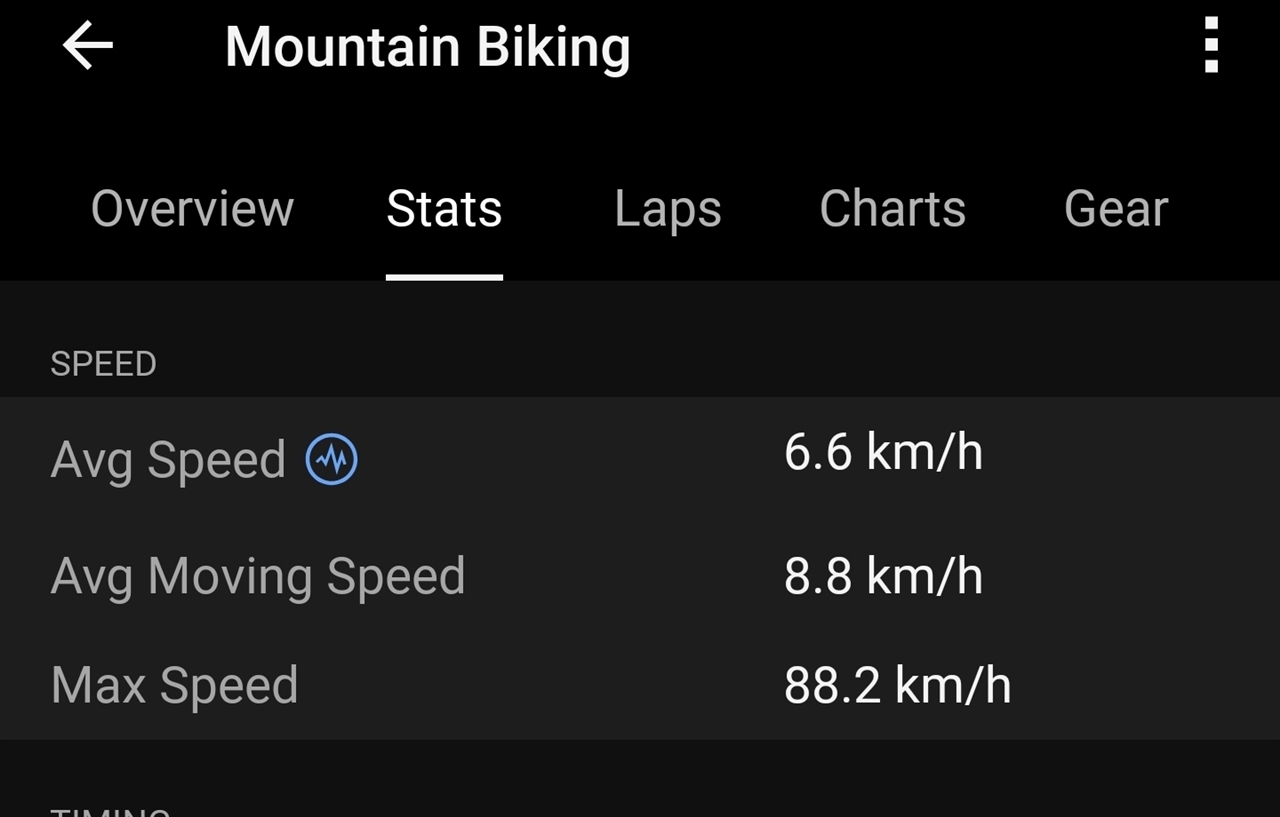
Task: Click the km/h unit of Max Speed
Action: tap(953, 686)
